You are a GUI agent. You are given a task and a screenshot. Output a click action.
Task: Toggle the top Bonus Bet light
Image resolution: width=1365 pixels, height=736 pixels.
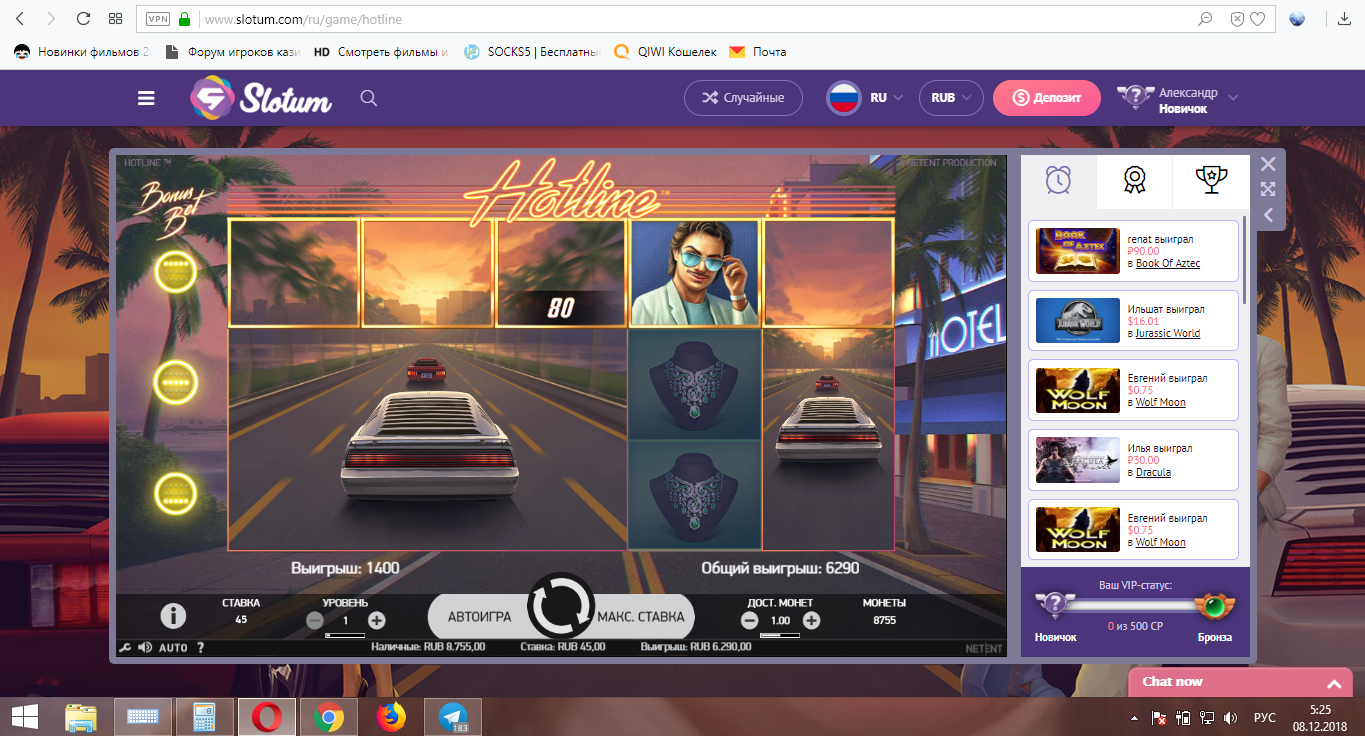(176, 271)
